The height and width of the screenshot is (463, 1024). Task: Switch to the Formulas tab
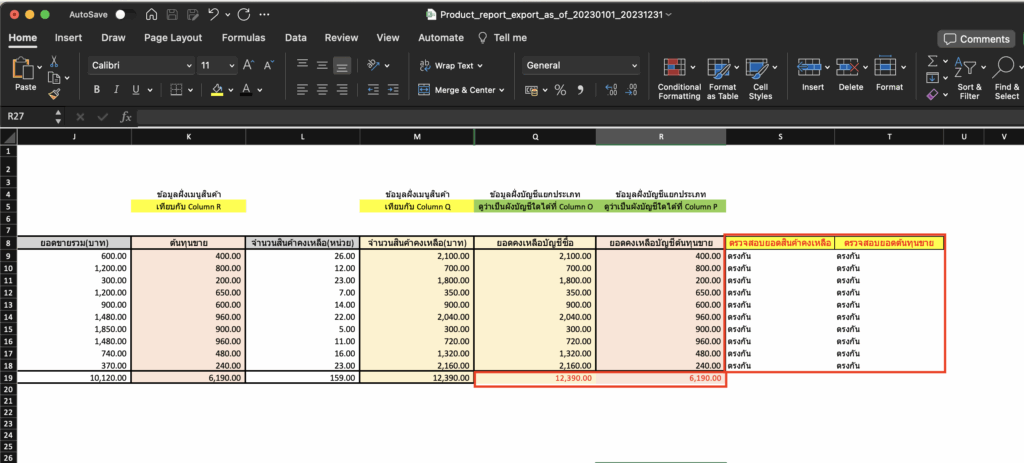[243, 38]
